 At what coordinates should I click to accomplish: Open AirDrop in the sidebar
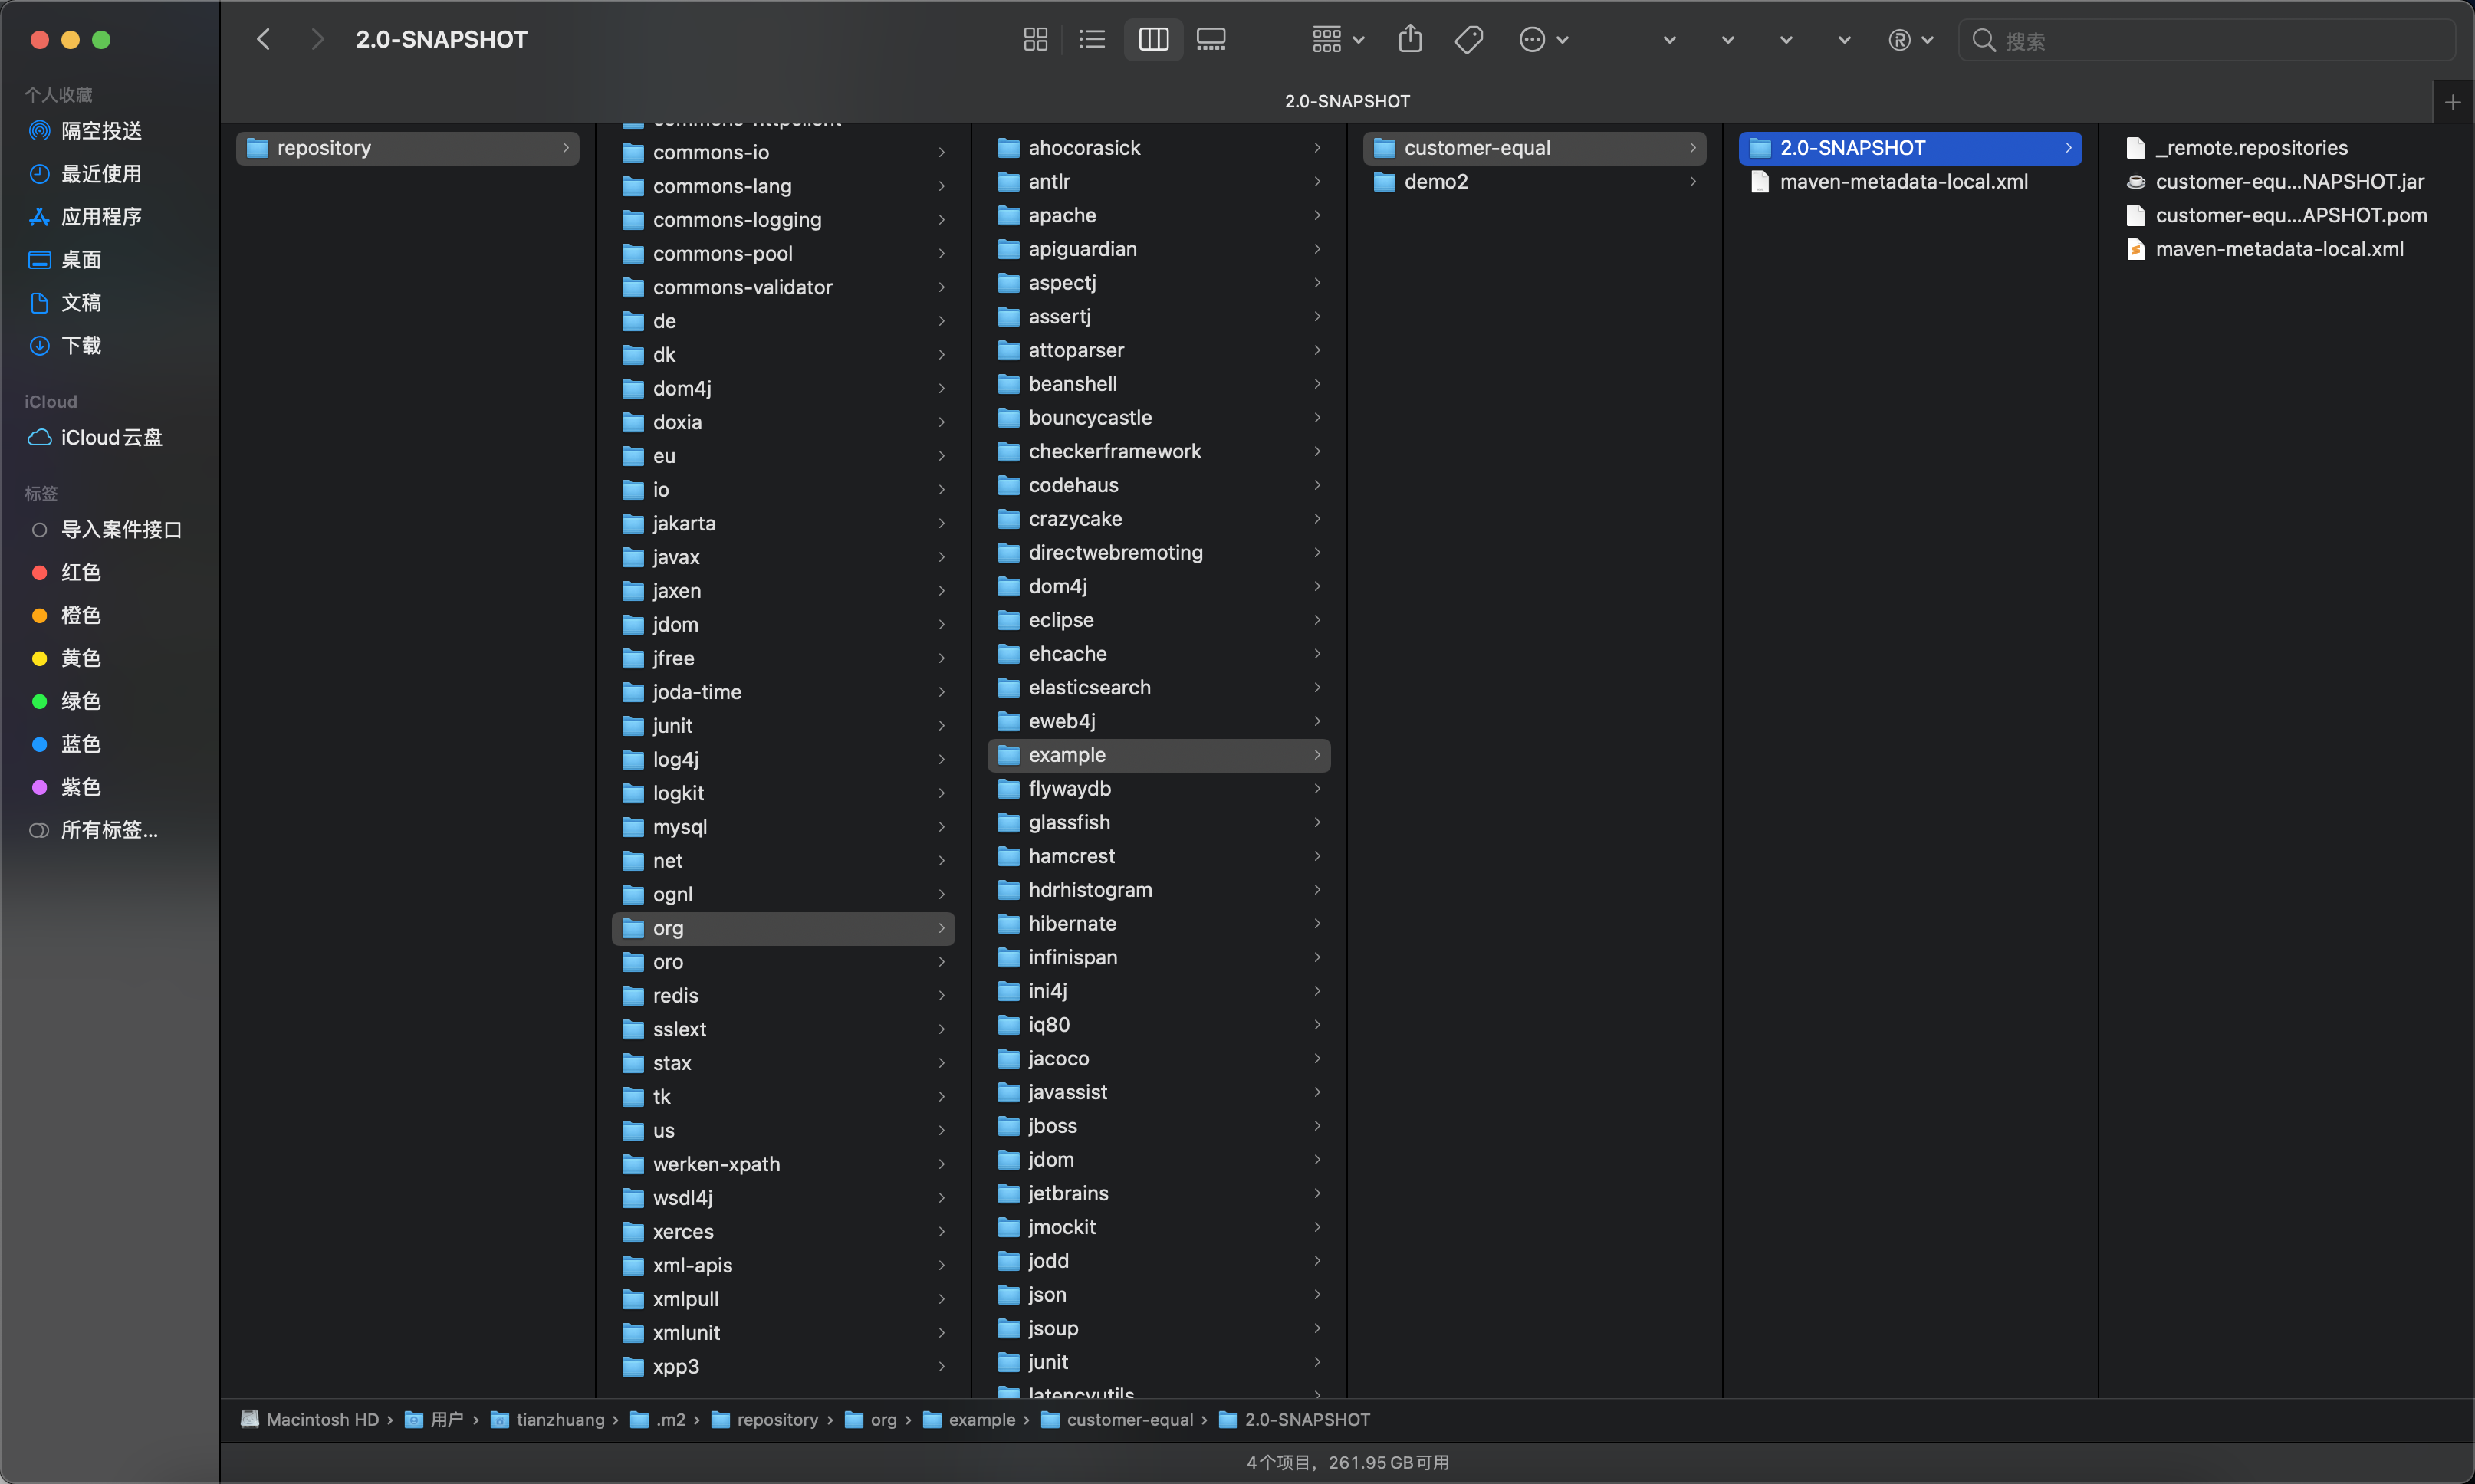100,131
